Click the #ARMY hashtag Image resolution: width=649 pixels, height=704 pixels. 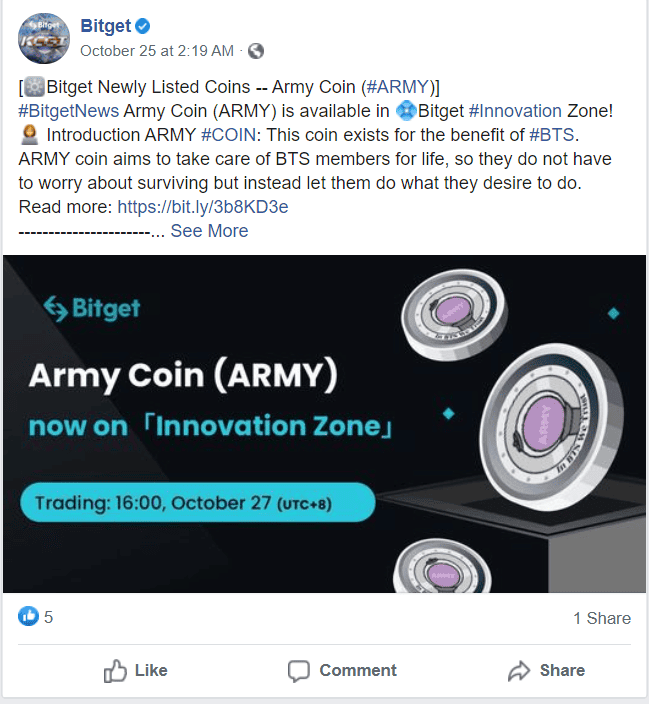point(398,87)
